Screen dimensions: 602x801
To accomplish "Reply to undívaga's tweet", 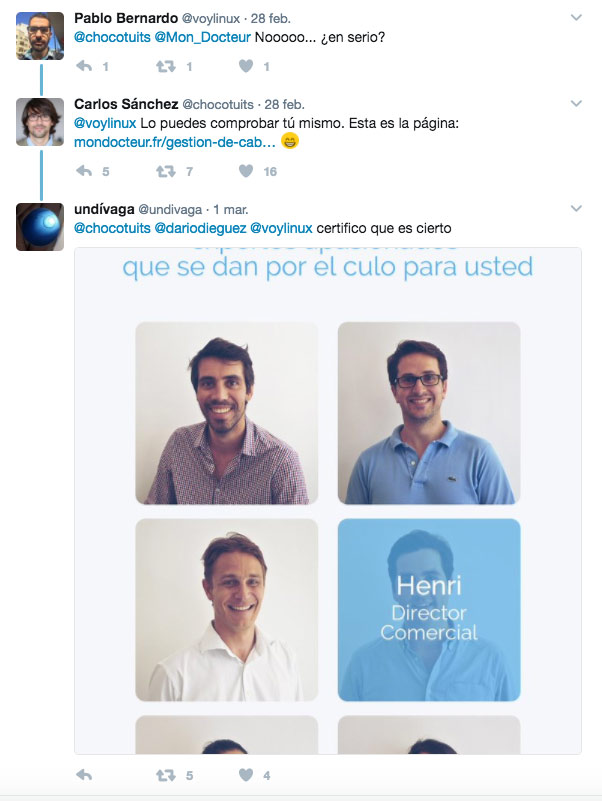I will click(x=84, y=775).
